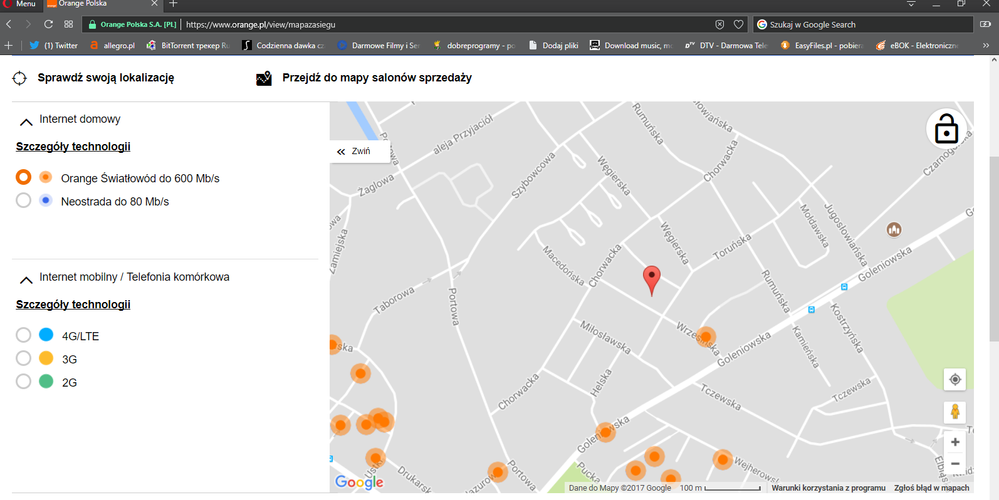This screenshot has height=500, width=999.
Task: Zoom in the map with plus button
Action: coord(955,442)
